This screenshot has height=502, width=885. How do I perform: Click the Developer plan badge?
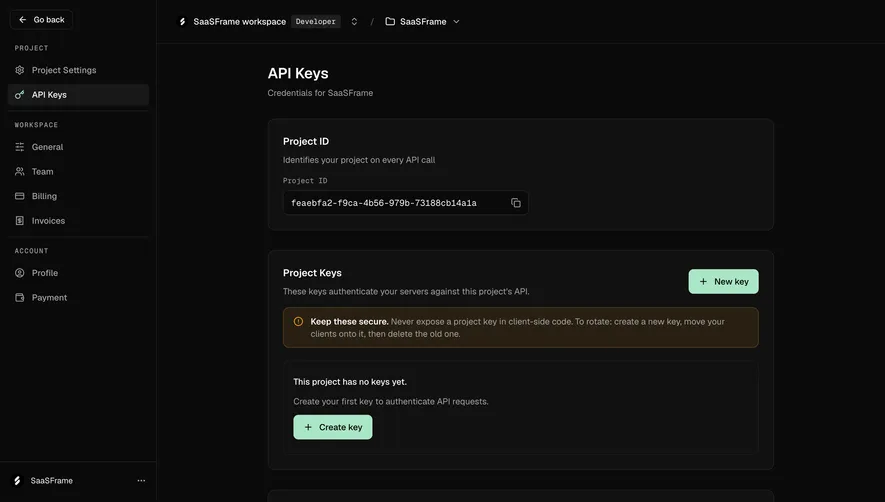pyautogui.click(x=316, y=21)
